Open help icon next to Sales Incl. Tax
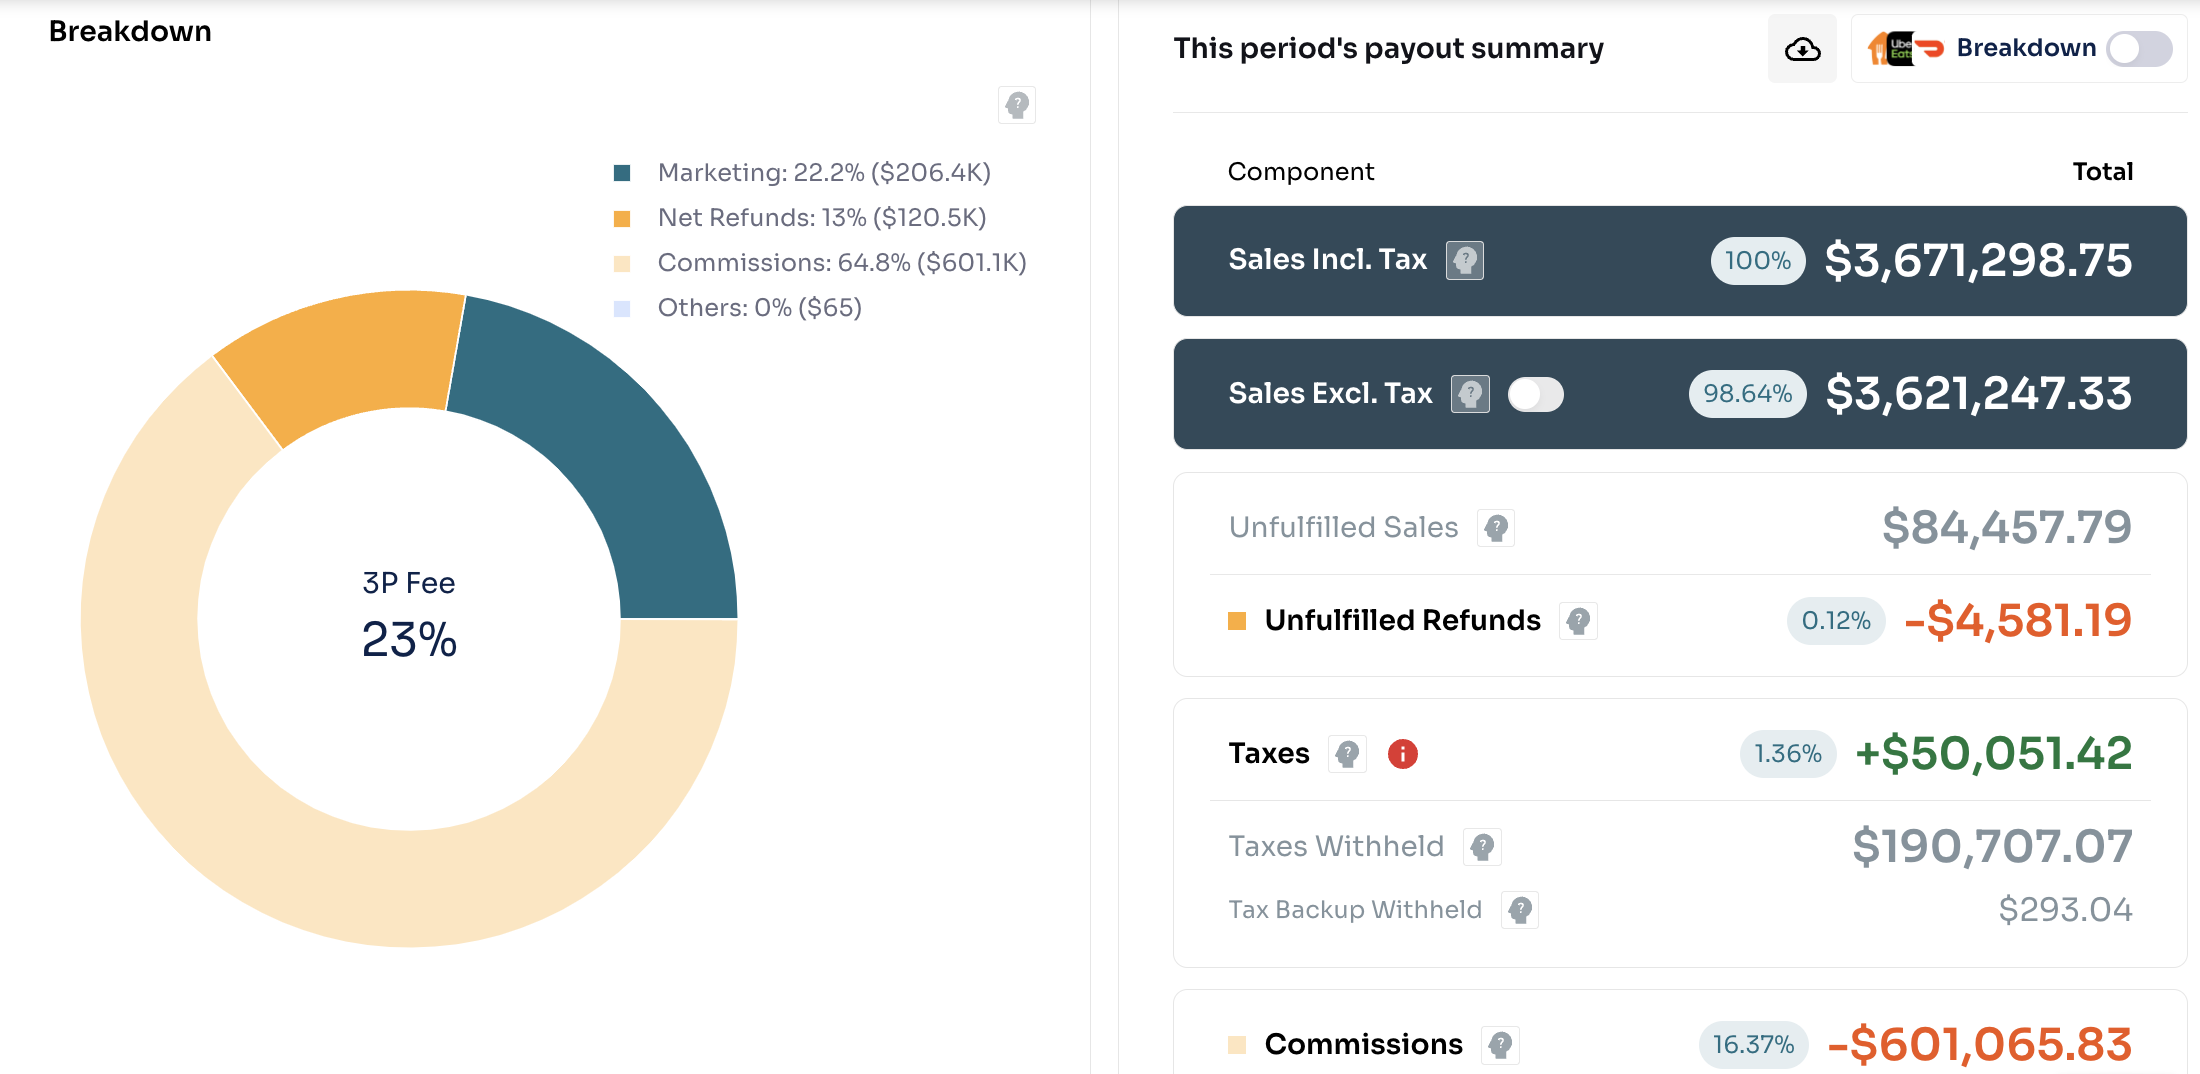The image size is (2200, 1074). 1464,261
